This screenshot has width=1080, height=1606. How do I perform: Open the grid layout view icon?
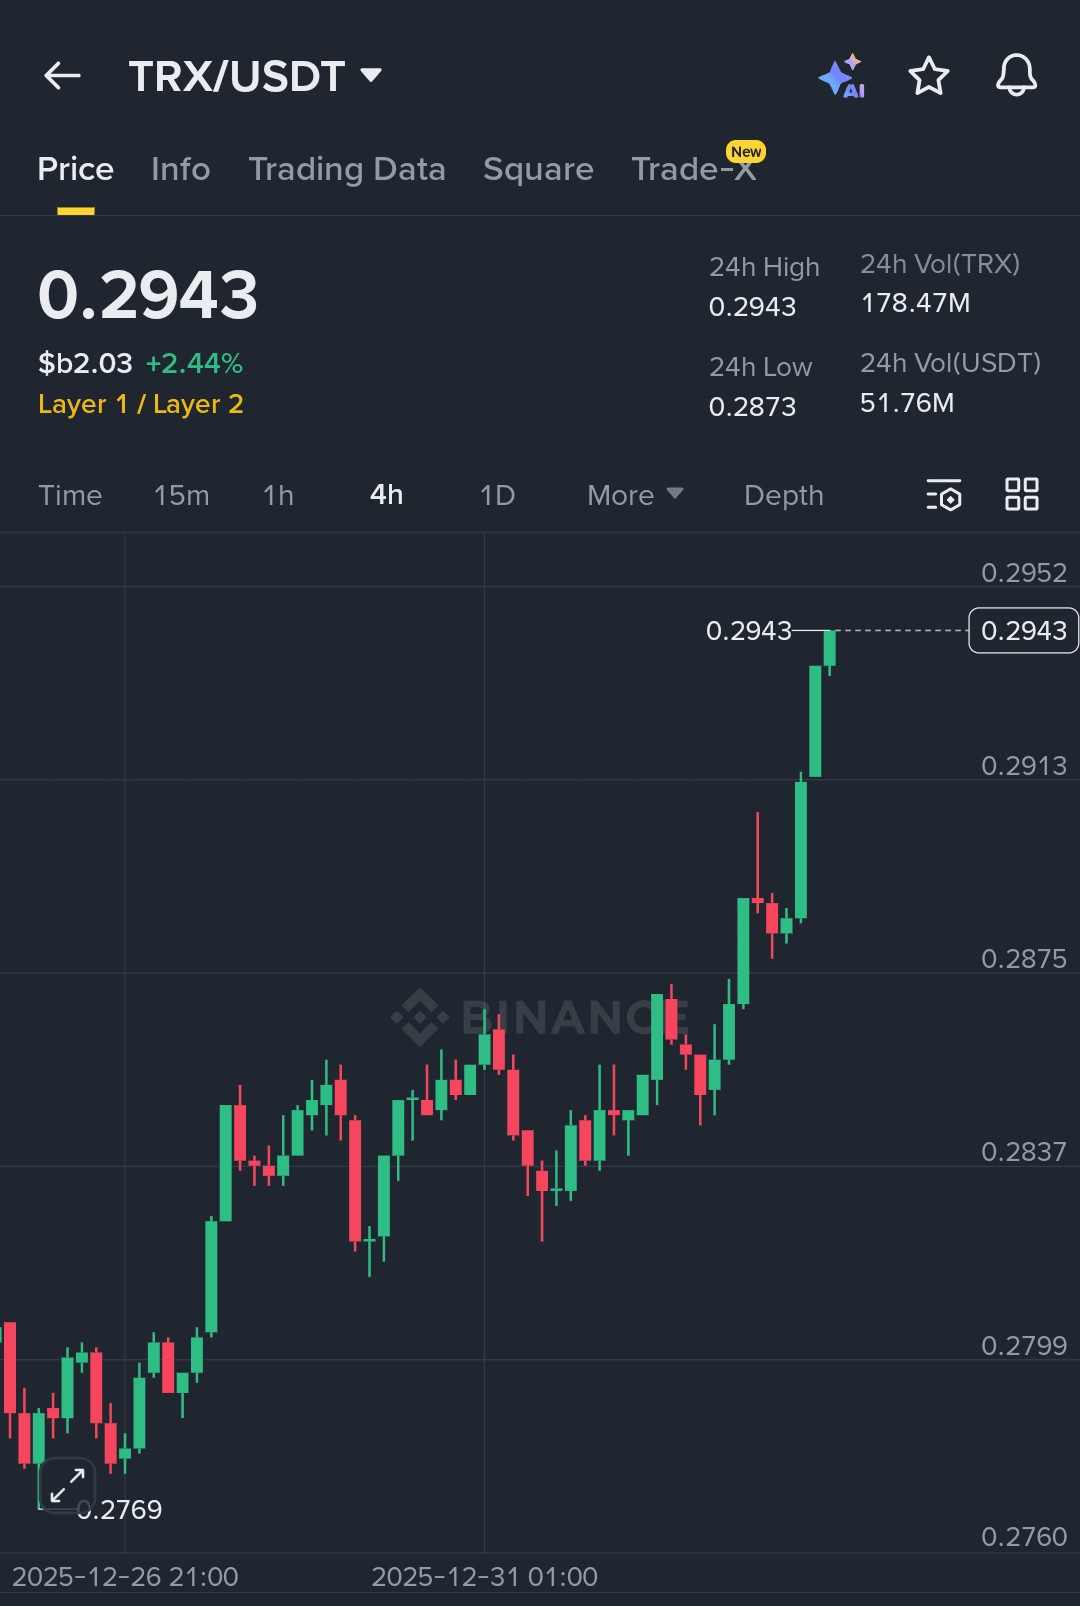[x=1021, y=495]
